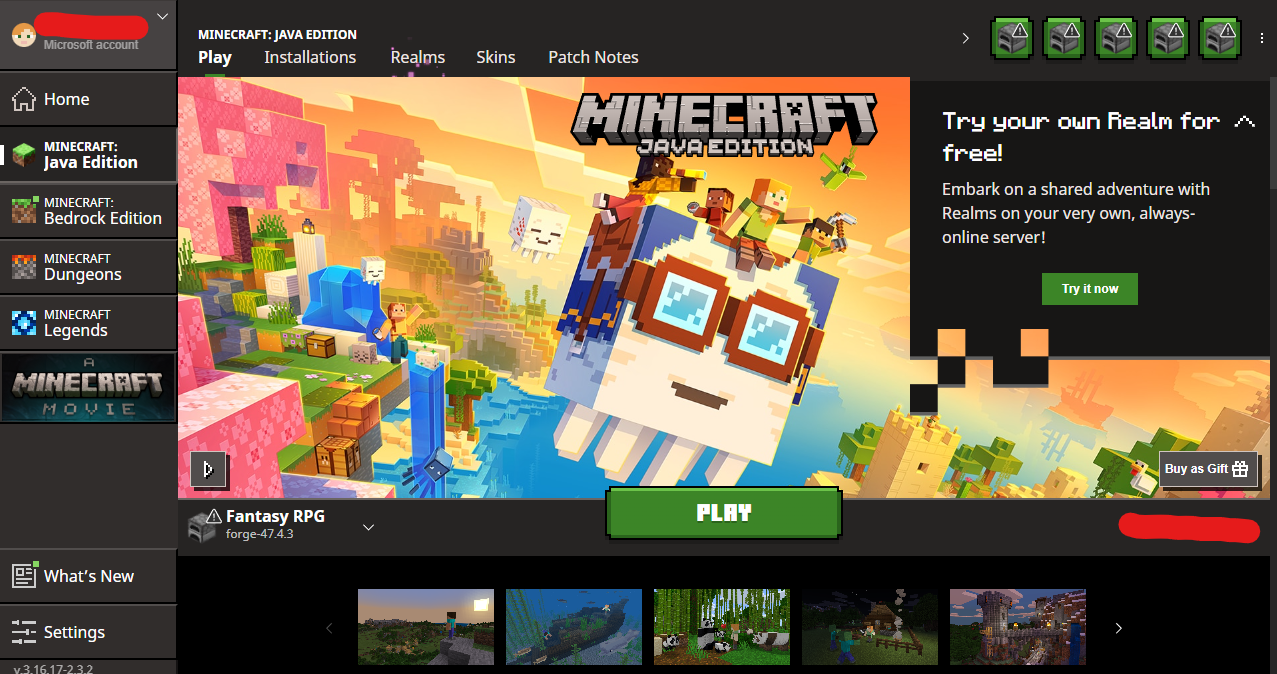Screen dimensions: 1277x674
Task: Click the green PLAY button
Action: [x=724, y=513]
